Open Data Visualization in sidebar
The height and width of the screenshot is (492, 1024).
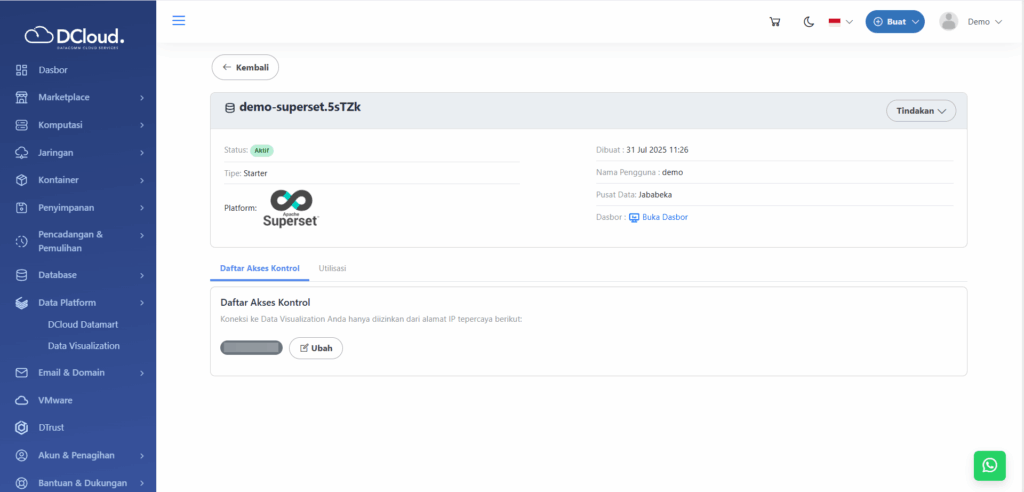click(x=84, y=346)
